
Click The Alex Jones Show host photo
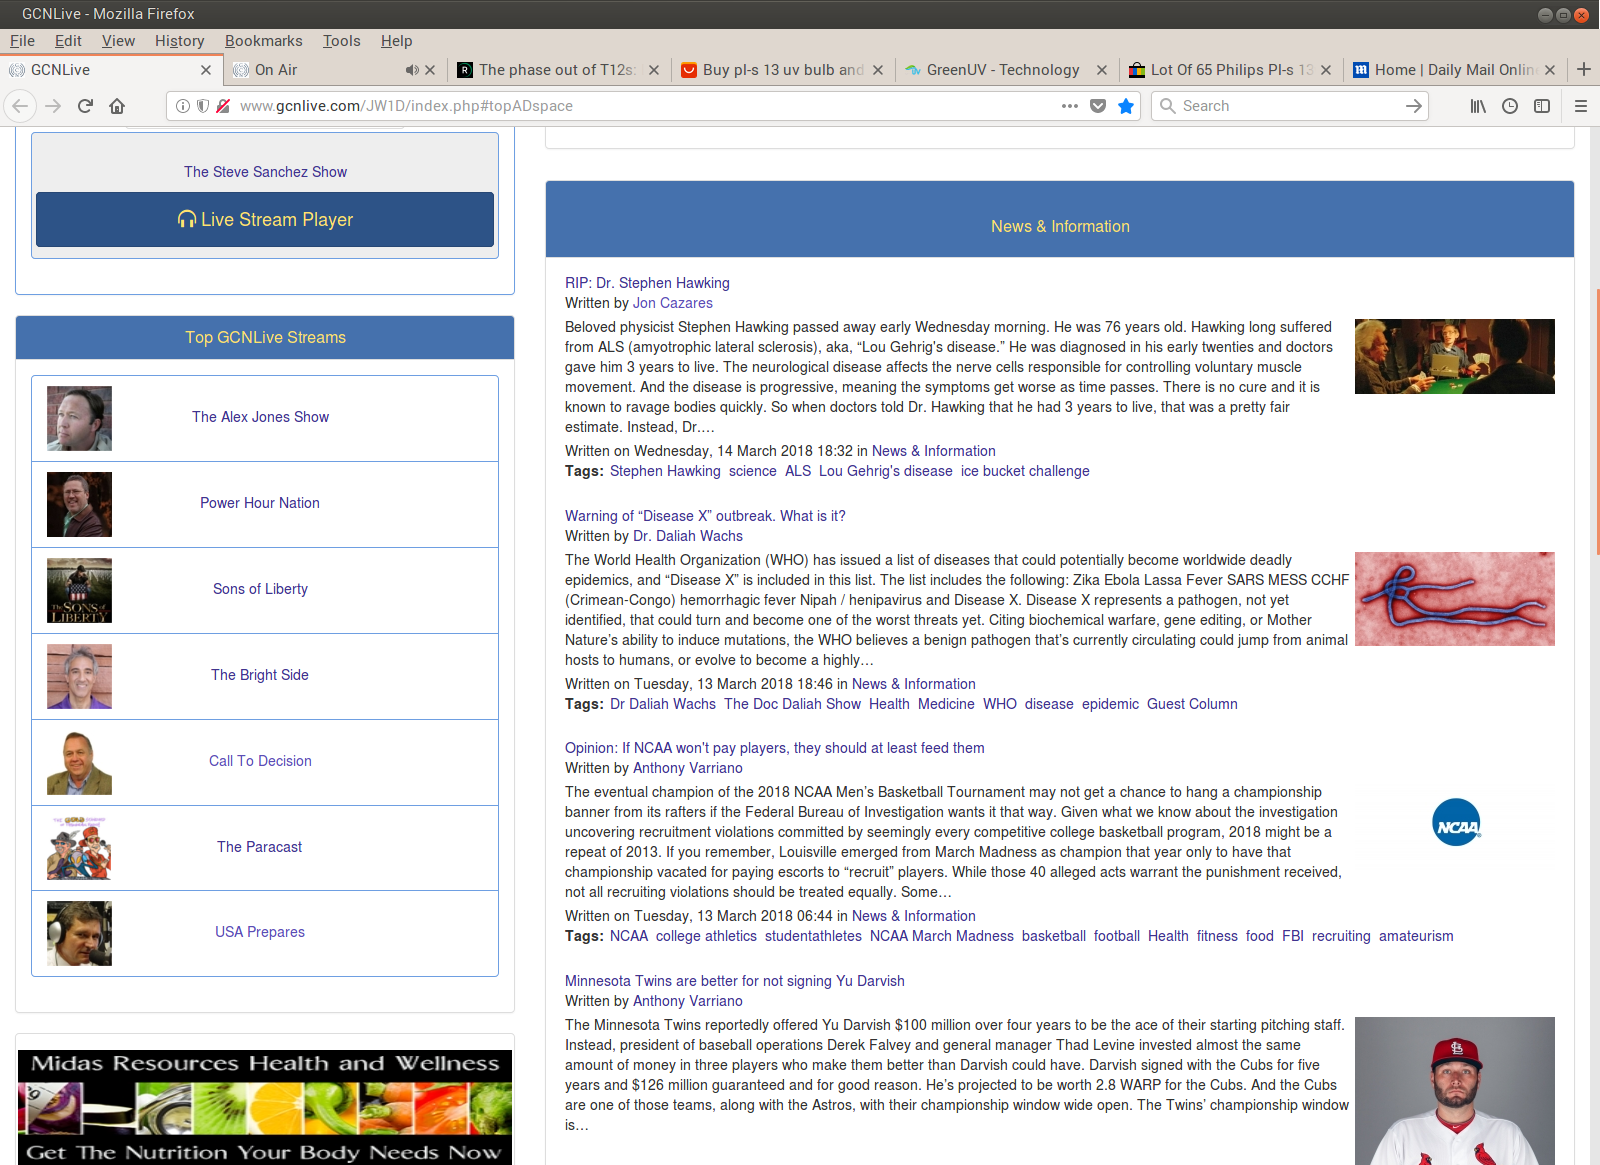(x=79, y=419)
